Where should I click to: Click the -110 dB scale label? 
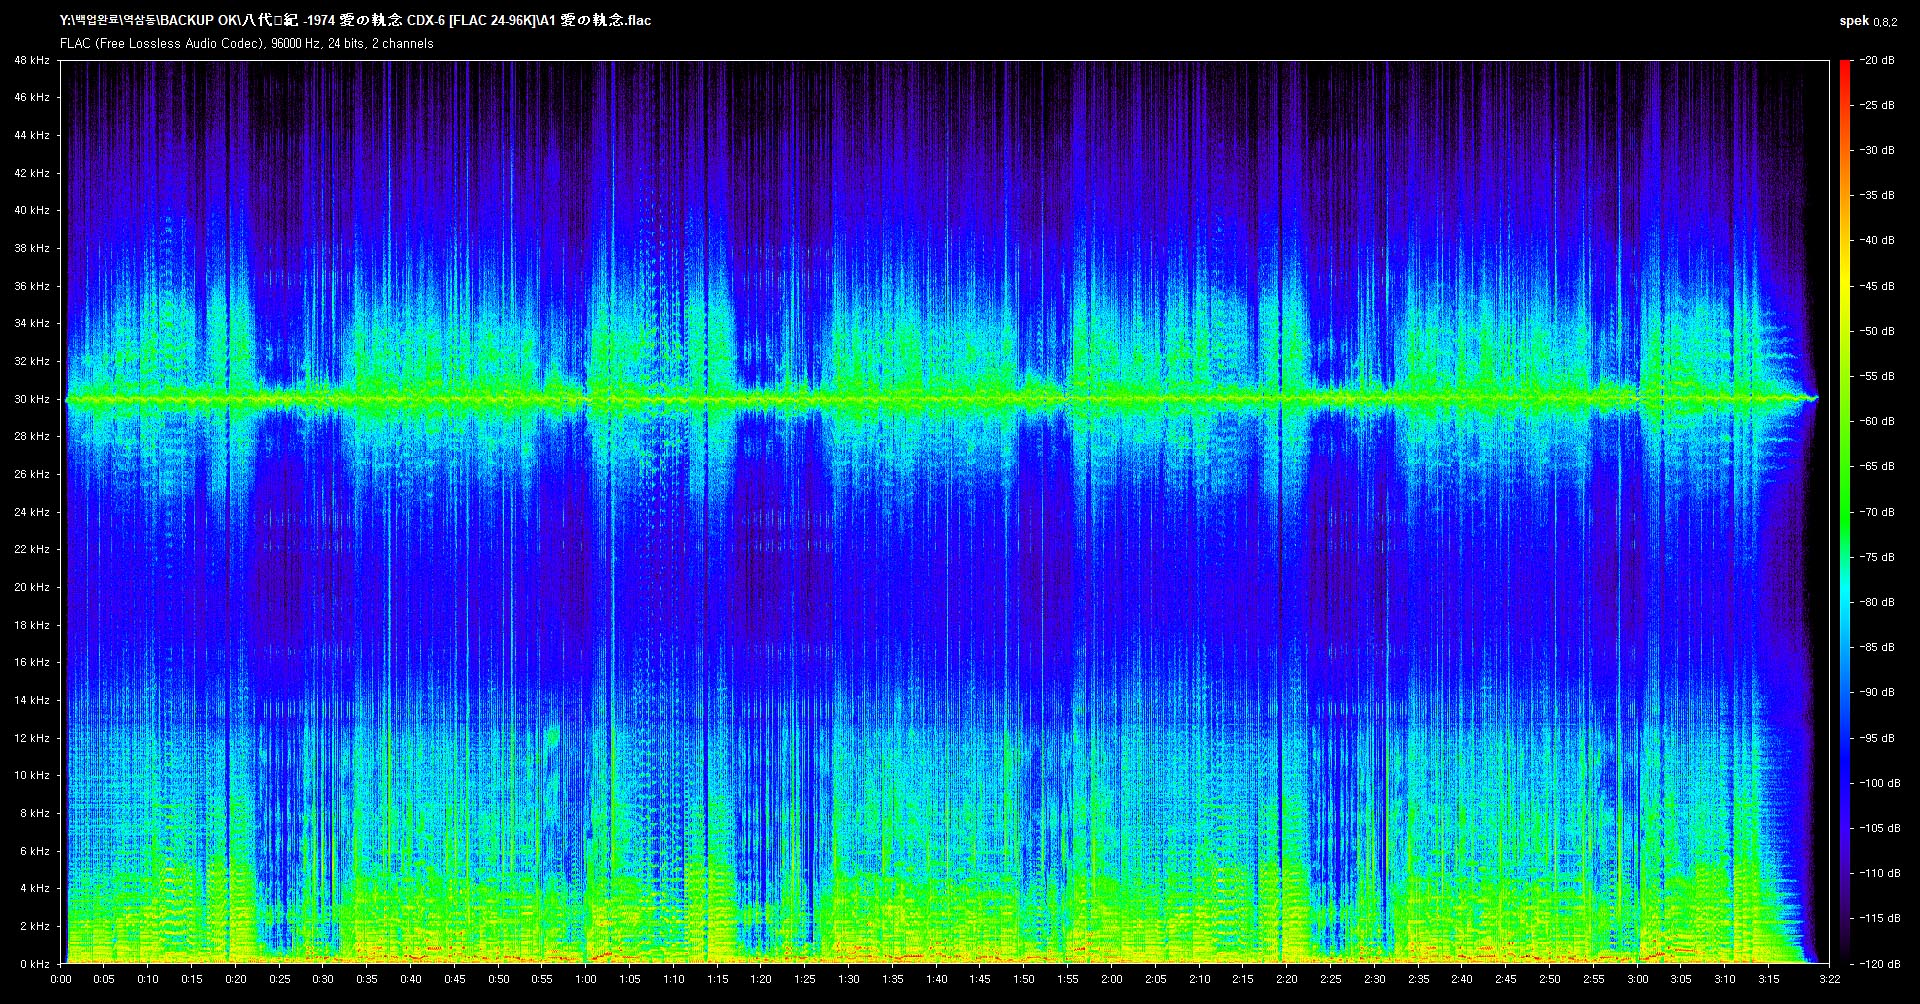click(x=1879, y=873)
